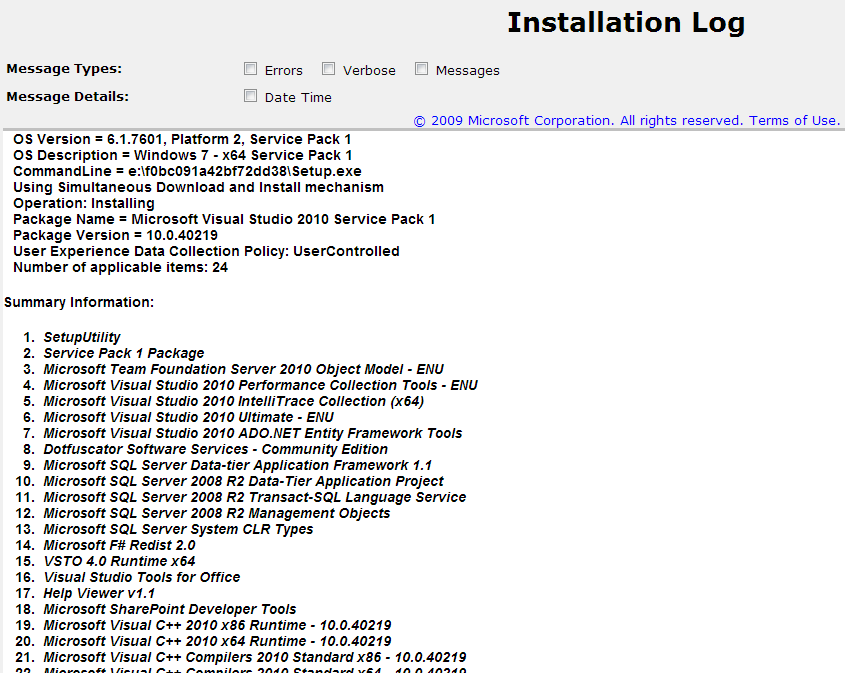
Task: Open Microsoft SharePoint Developer Tools entry
Action: click(x=170, y=609)
